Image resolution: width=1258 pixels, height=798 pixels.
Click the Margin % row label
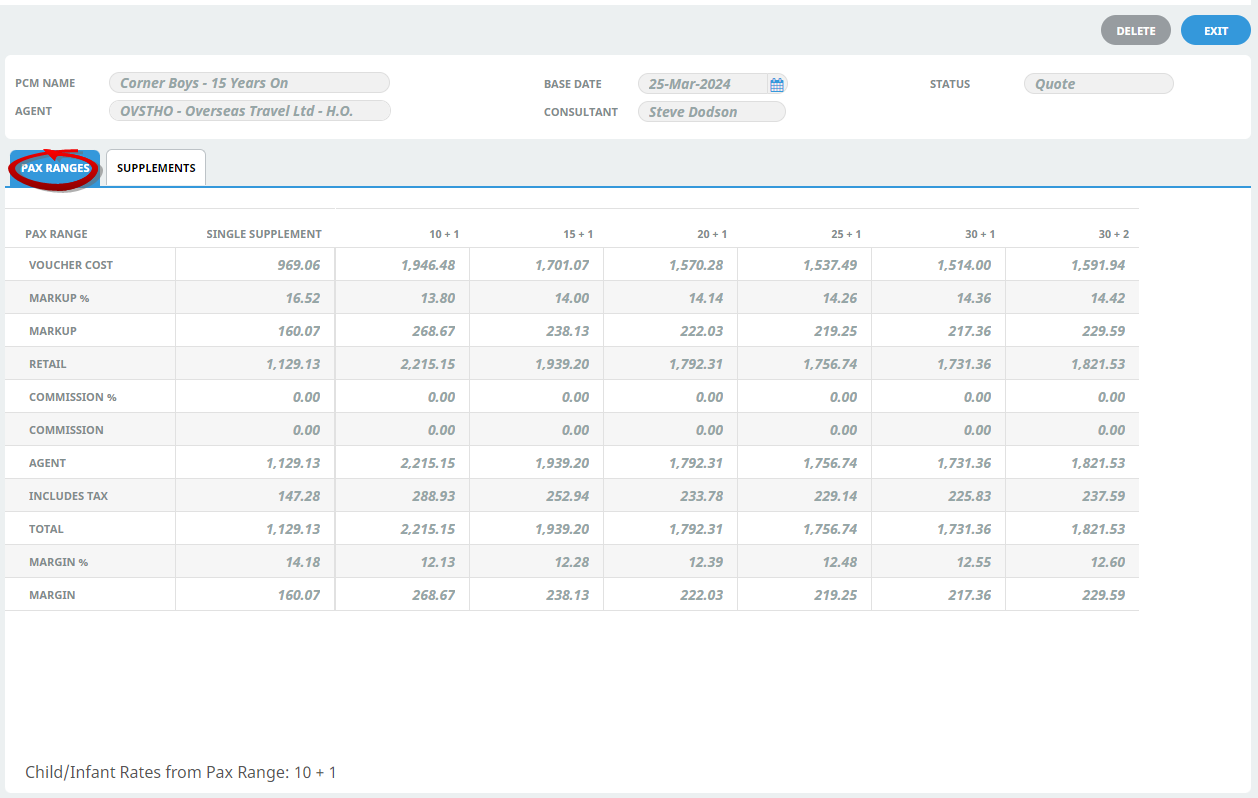(x=59, y=562)
